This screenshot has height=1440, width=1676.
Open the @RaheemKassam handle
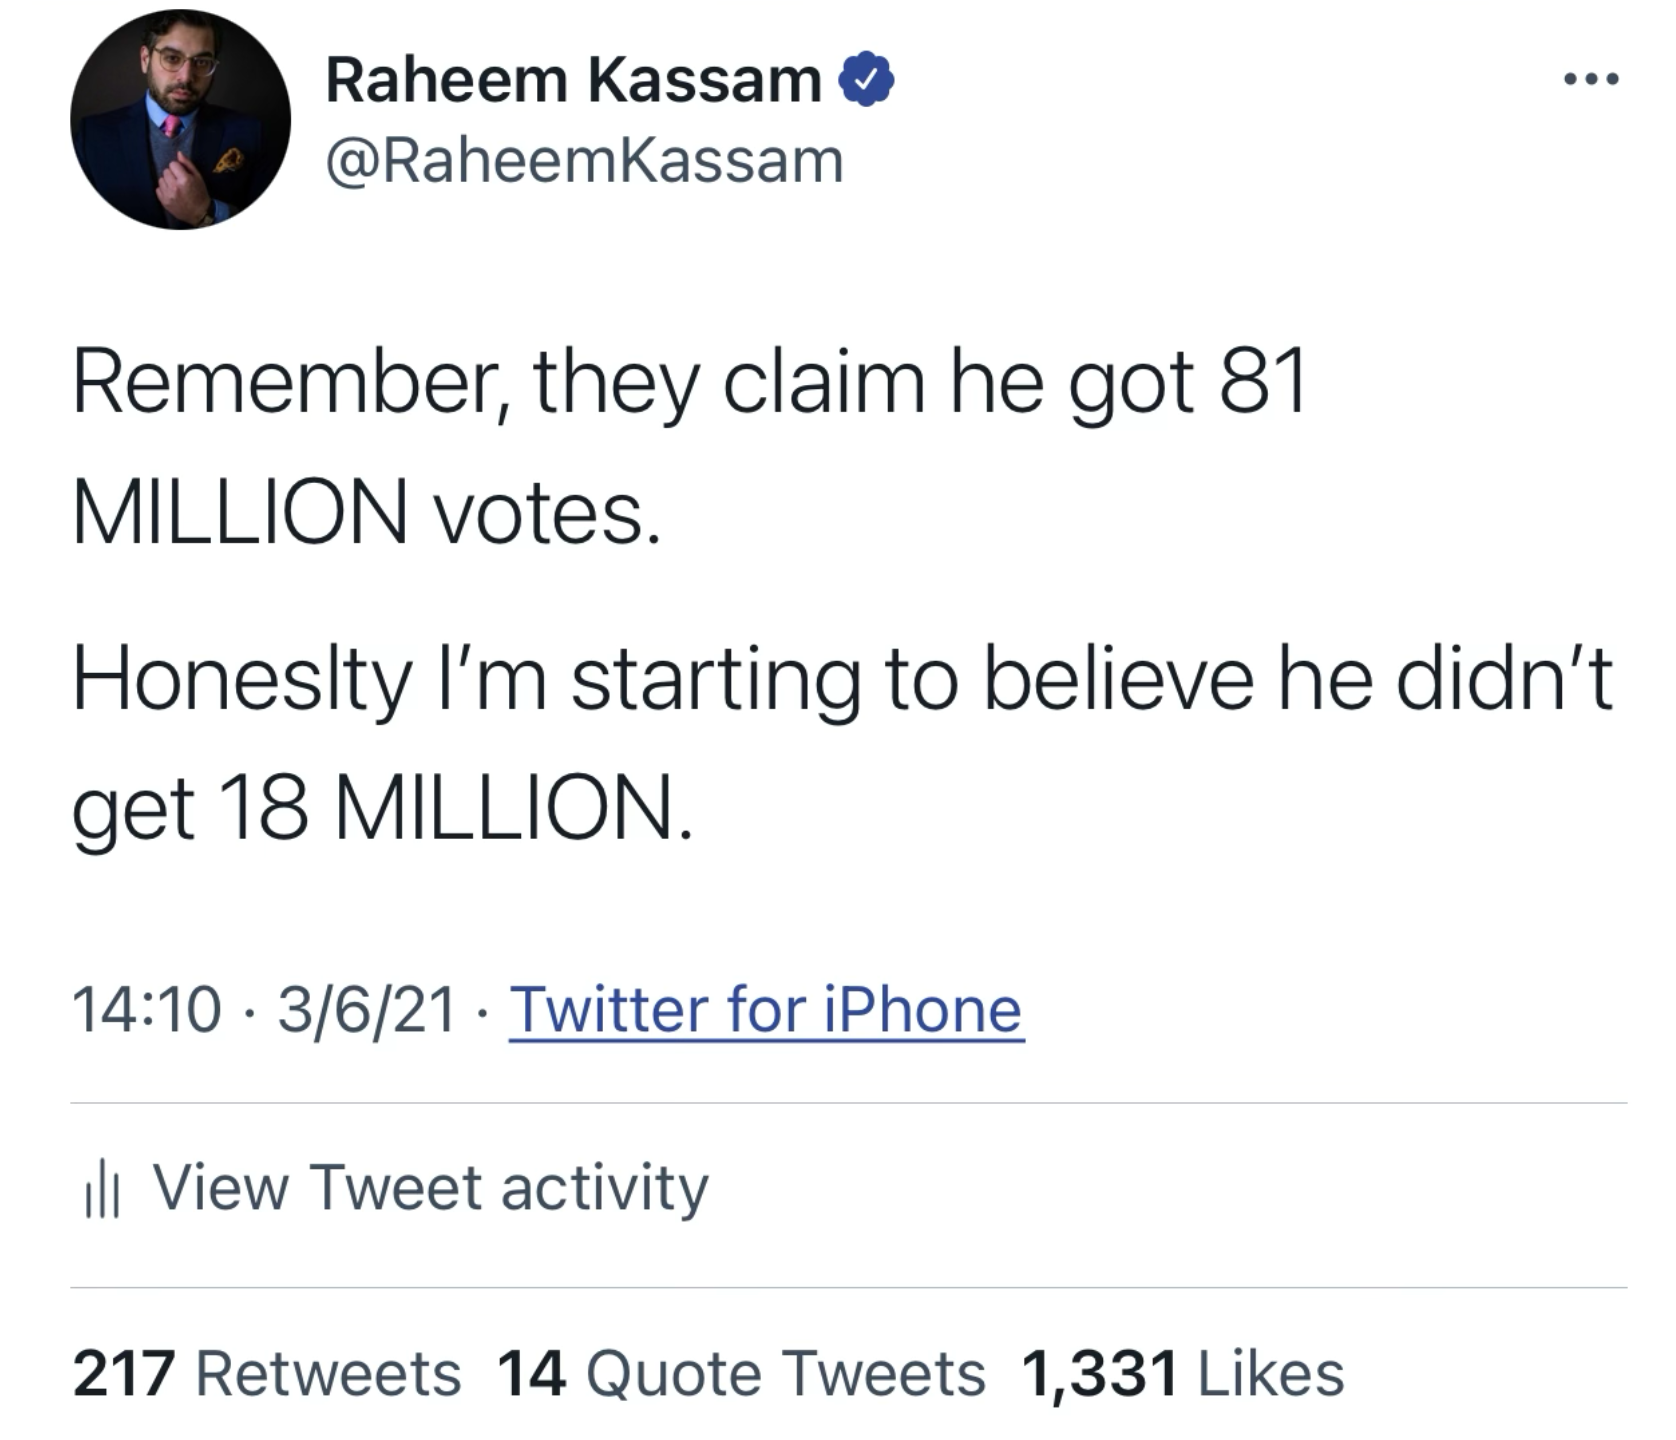click(x=584, y=162)
